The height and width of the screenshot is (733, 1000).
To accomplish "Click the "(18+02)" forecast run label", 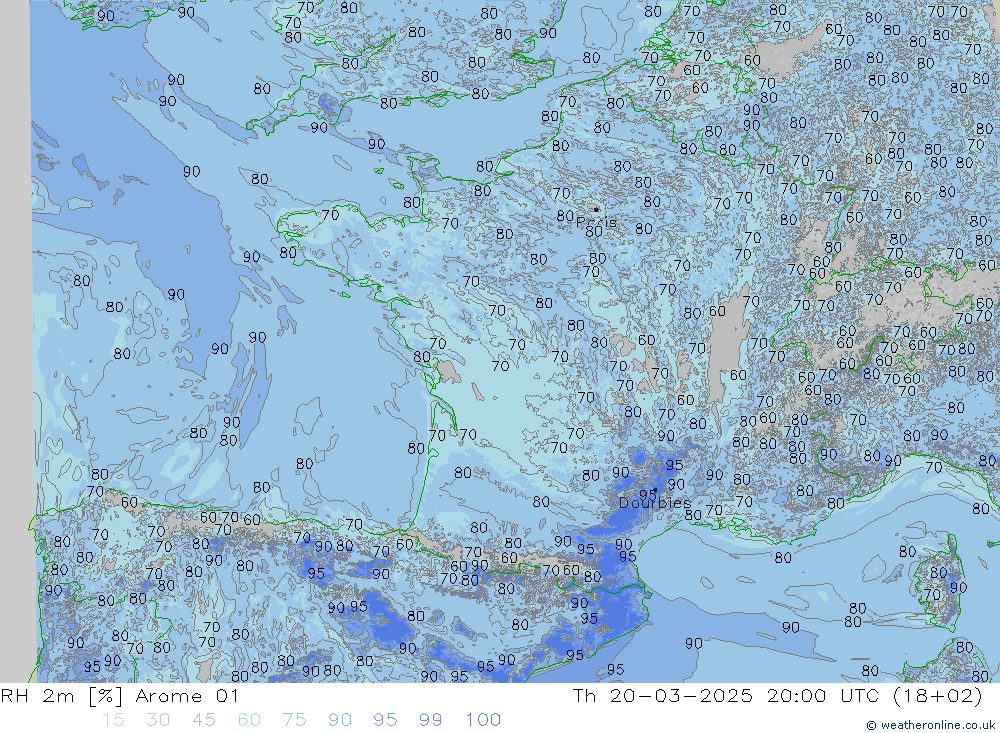I will pyautogui.click(x=938, y=696).
